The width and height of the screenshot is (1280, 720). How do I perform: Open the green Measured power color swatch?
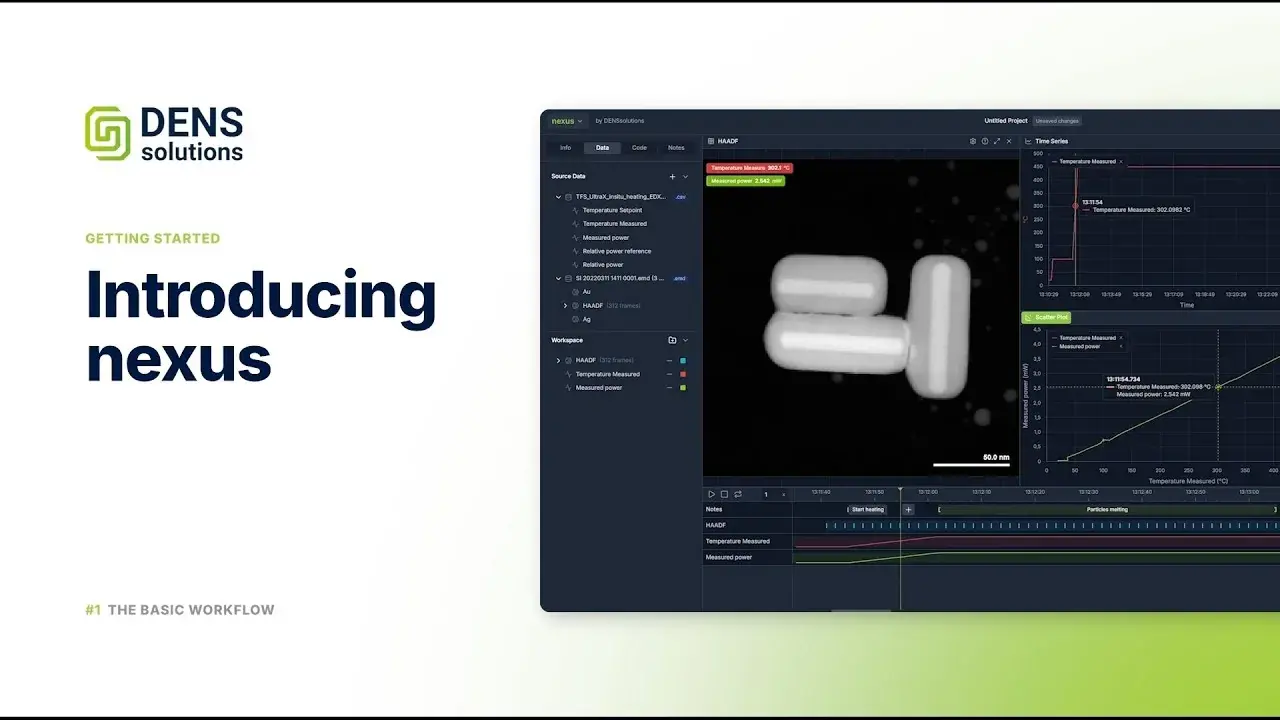click(x=683, y=387)
